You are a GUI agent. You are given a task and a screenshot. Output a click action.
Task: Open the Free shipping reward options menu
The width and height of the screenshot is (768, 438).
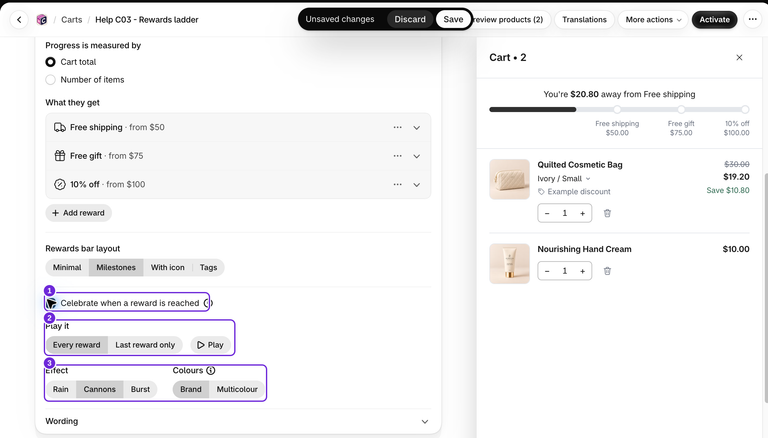(397, 127)
